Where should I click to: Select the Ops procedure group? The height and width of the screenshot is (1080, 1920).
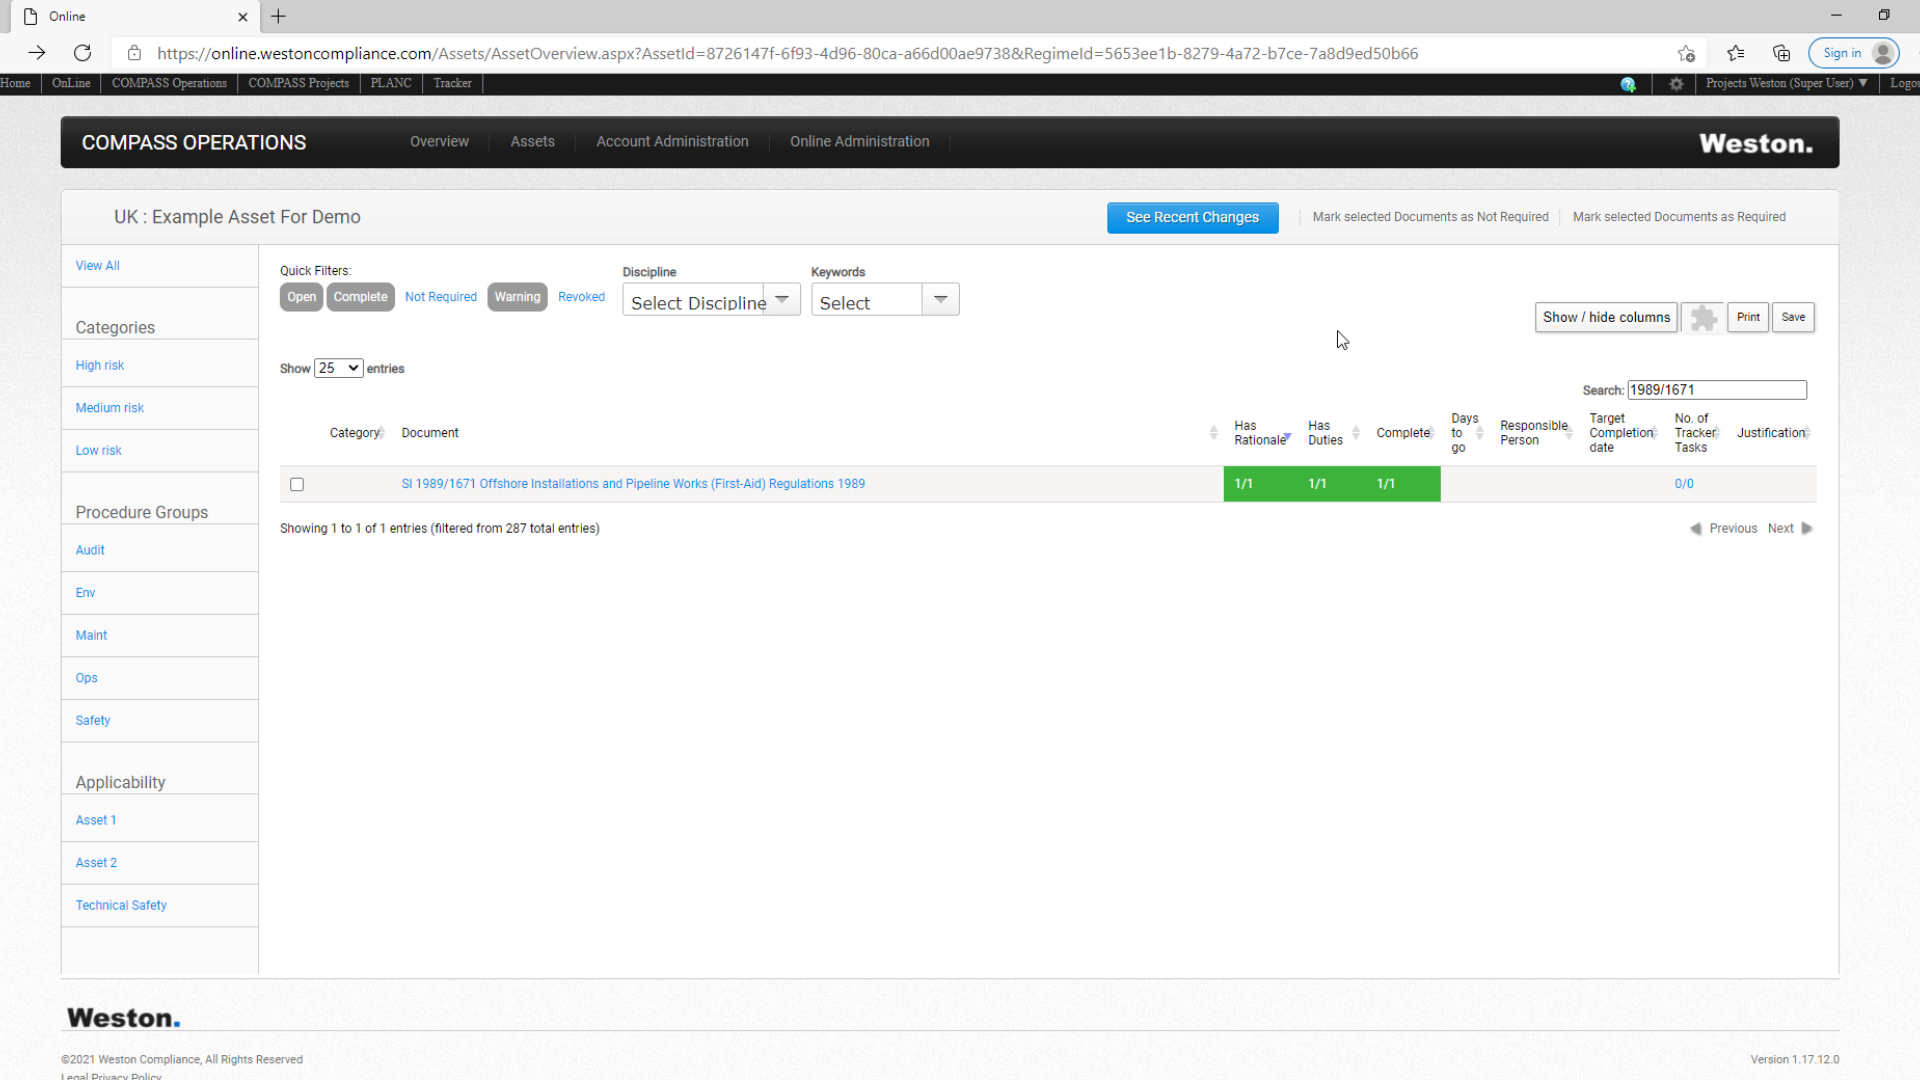(x=86, y=678)
